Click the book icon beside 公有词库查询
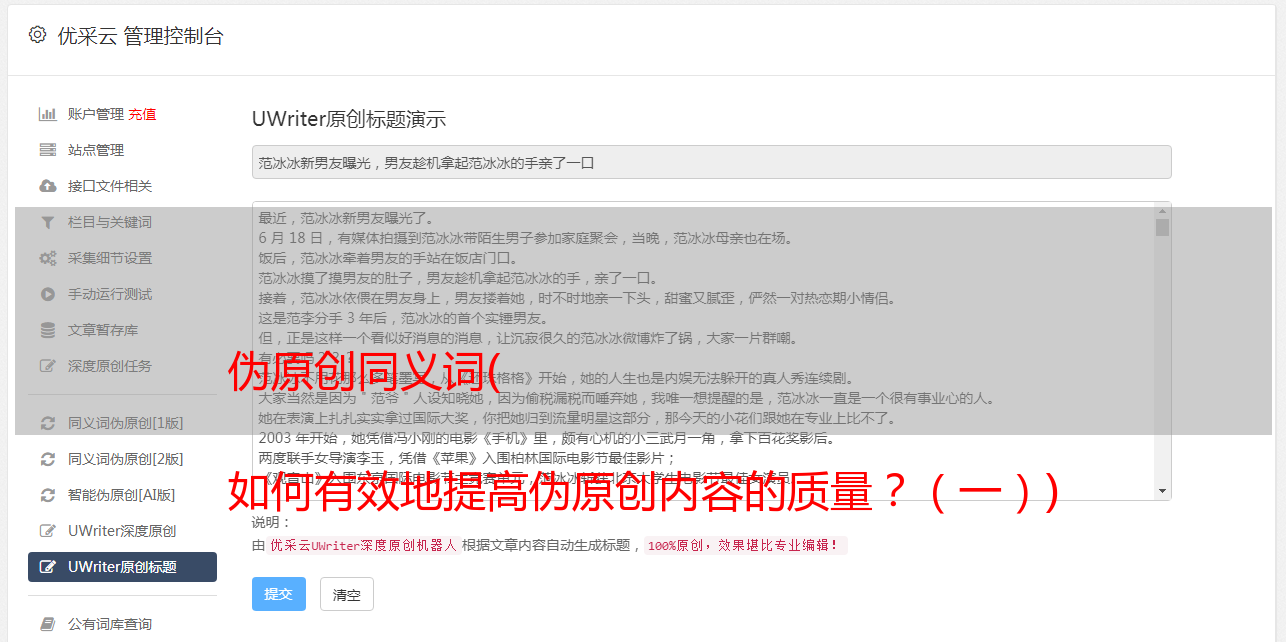This screenshot has width=1286, height=642. click(x=47, y=624)
